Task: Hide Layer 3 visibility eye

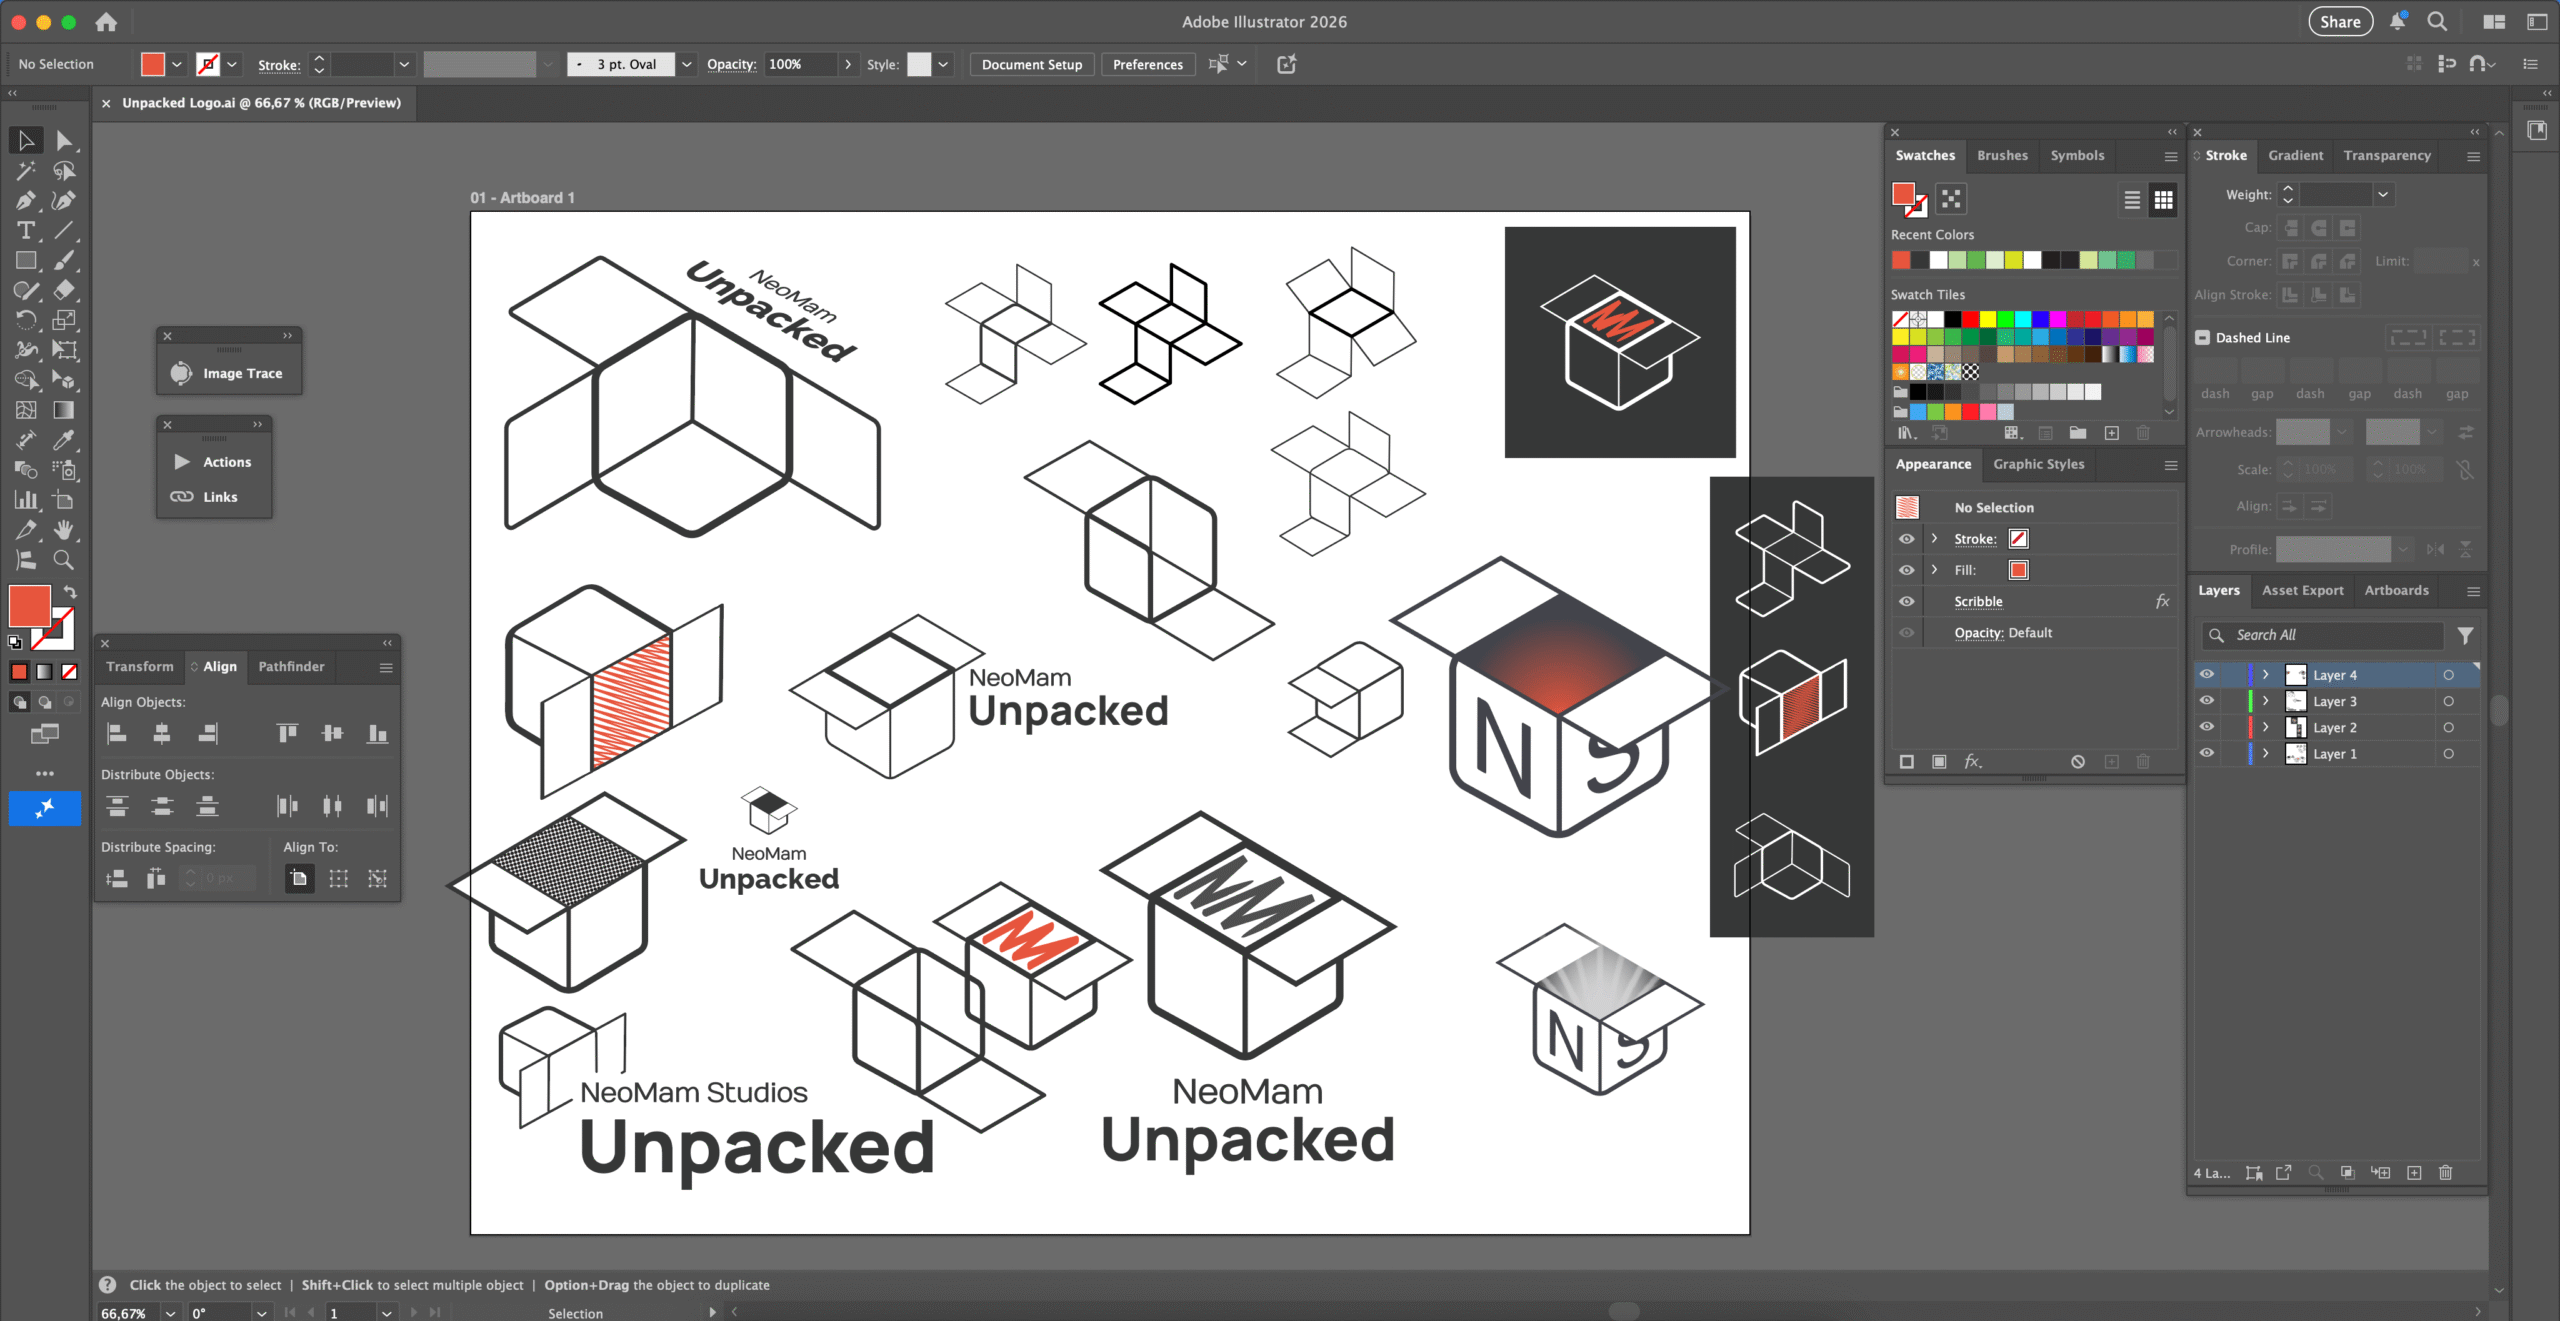Action: click(x=2207, y=701)
